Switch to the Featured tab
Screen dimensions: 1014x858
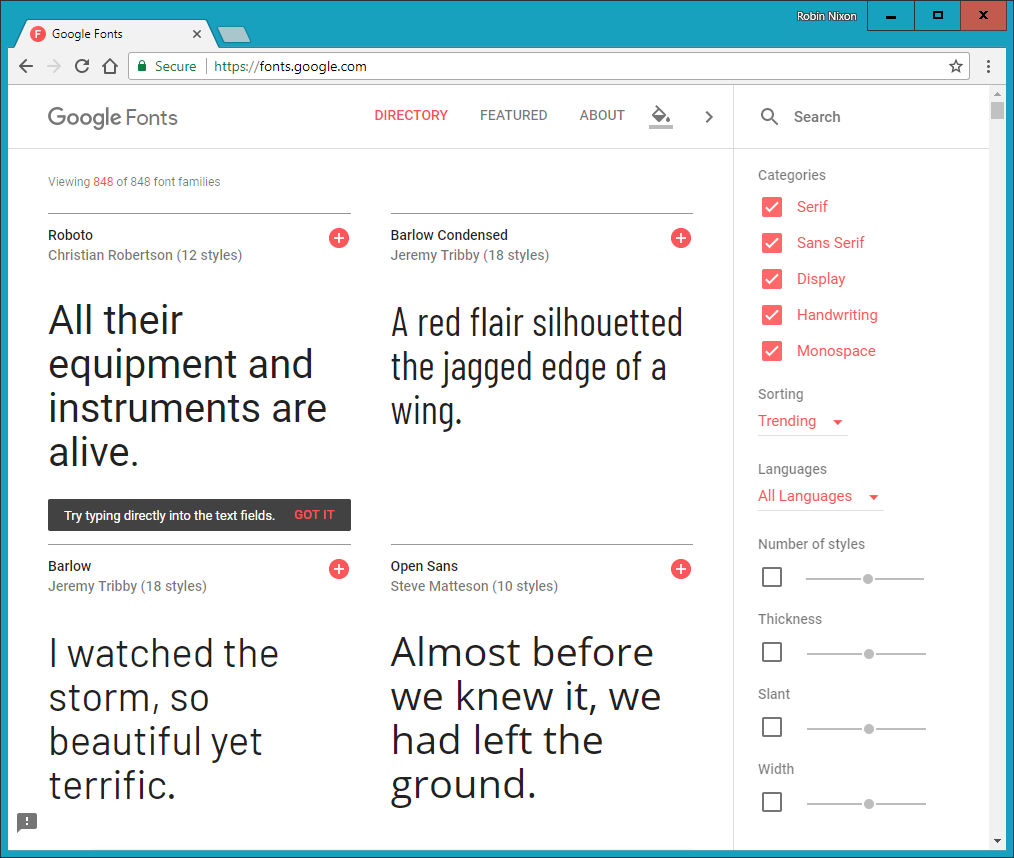pos(513,115)
